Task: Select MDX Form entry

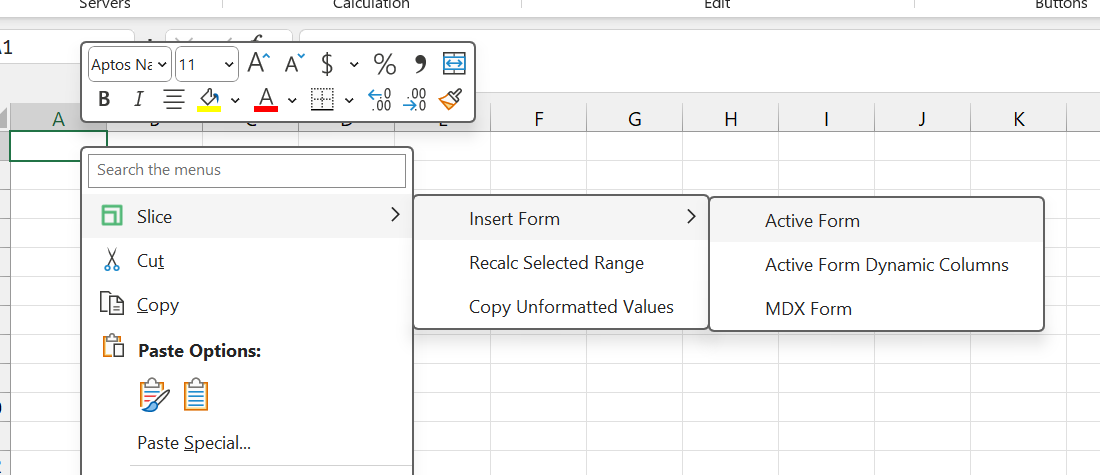Action: click(808, 309)
